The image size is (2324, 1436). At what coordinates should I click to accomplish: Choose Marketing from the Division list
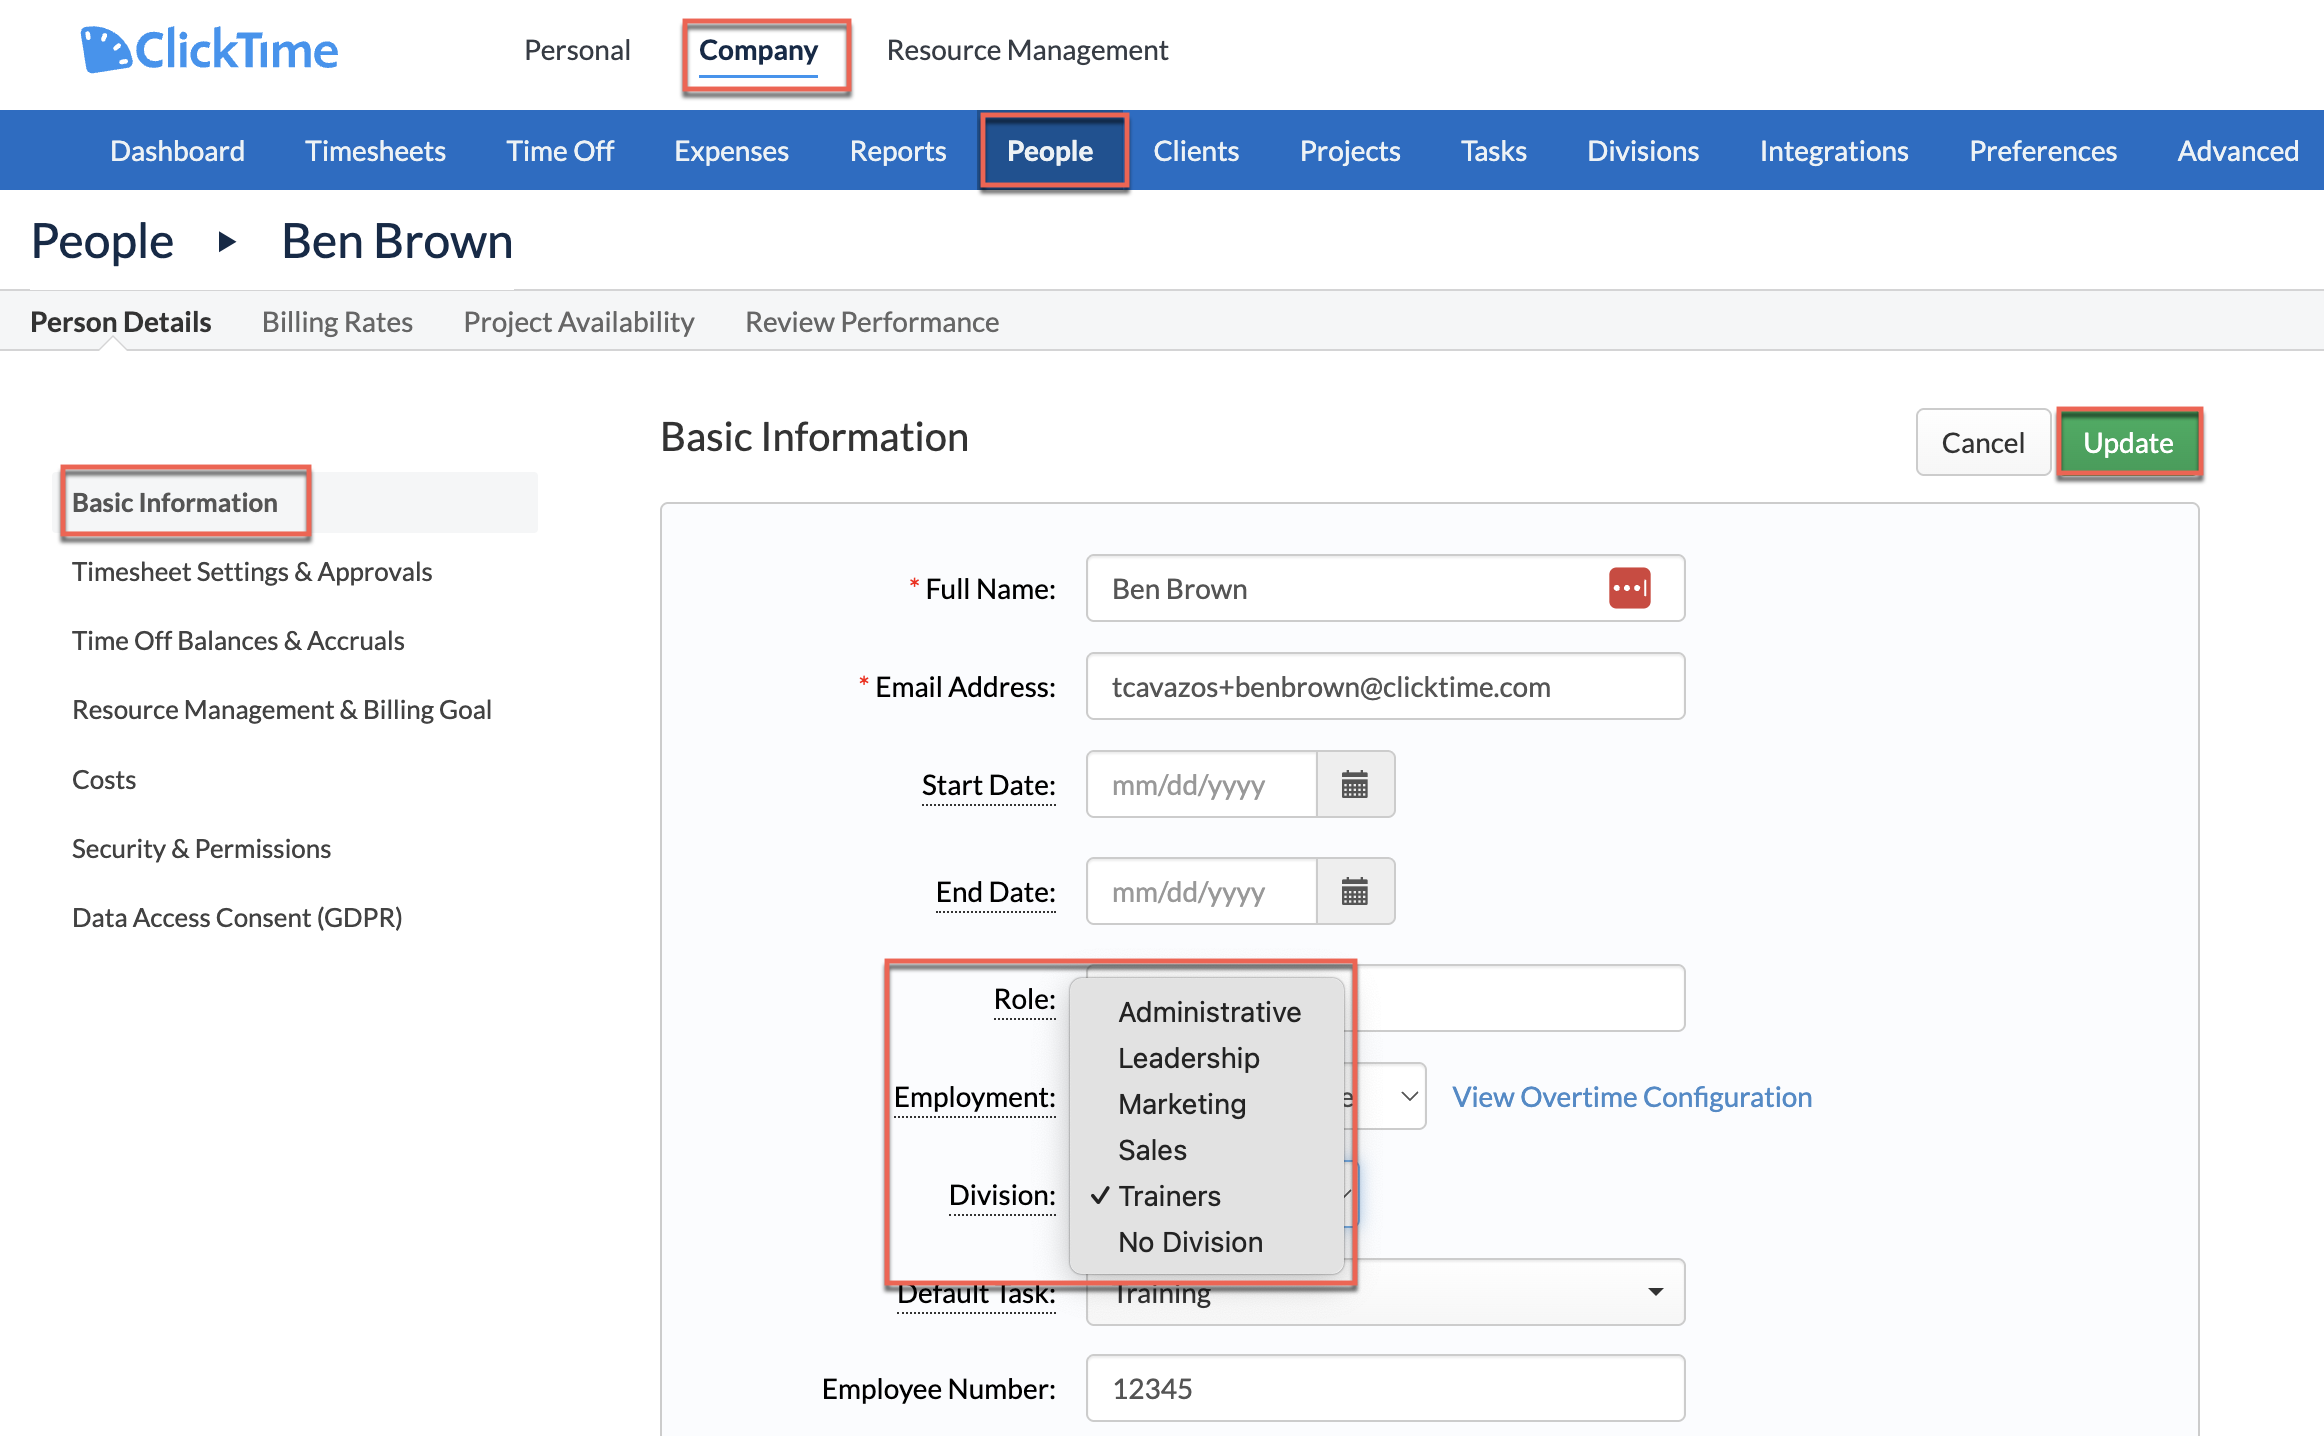[1207, 1104]
